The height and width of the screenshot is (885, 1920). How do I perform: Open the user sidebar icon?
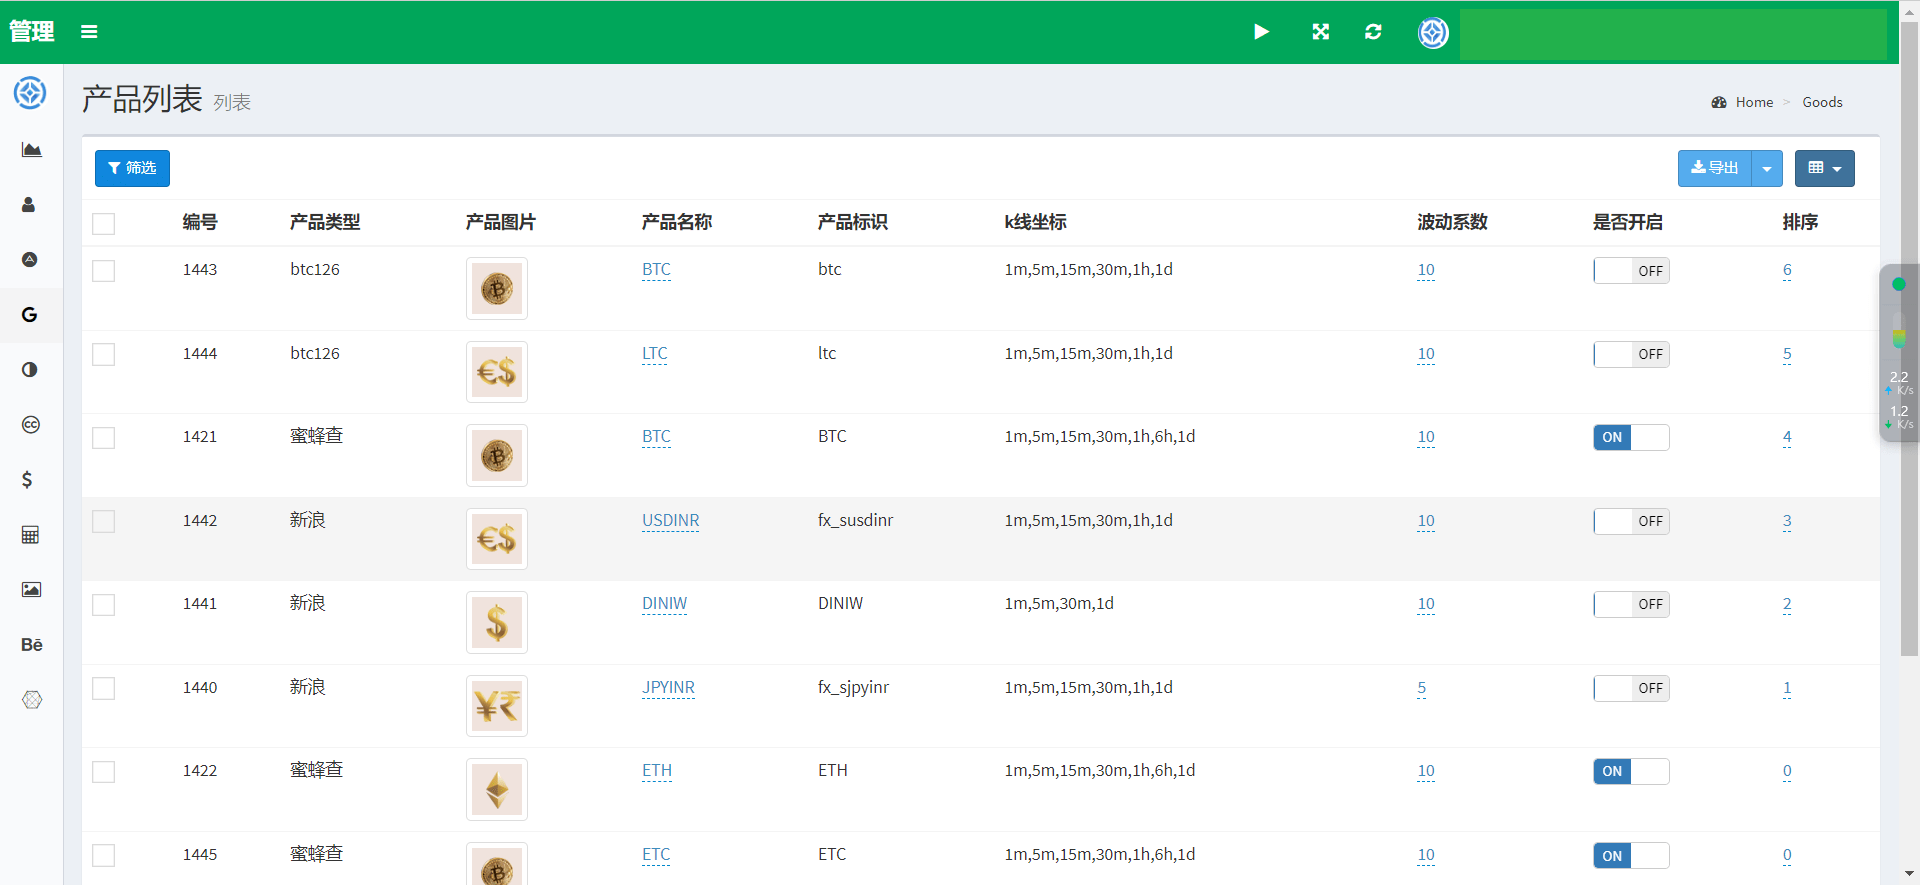29,205
